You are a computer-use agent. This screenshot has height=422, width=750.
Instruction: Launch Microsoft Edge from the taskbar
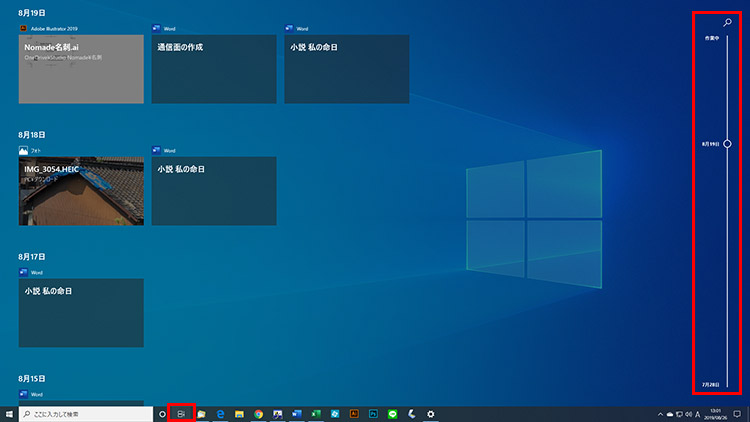(x=220, y=413)
